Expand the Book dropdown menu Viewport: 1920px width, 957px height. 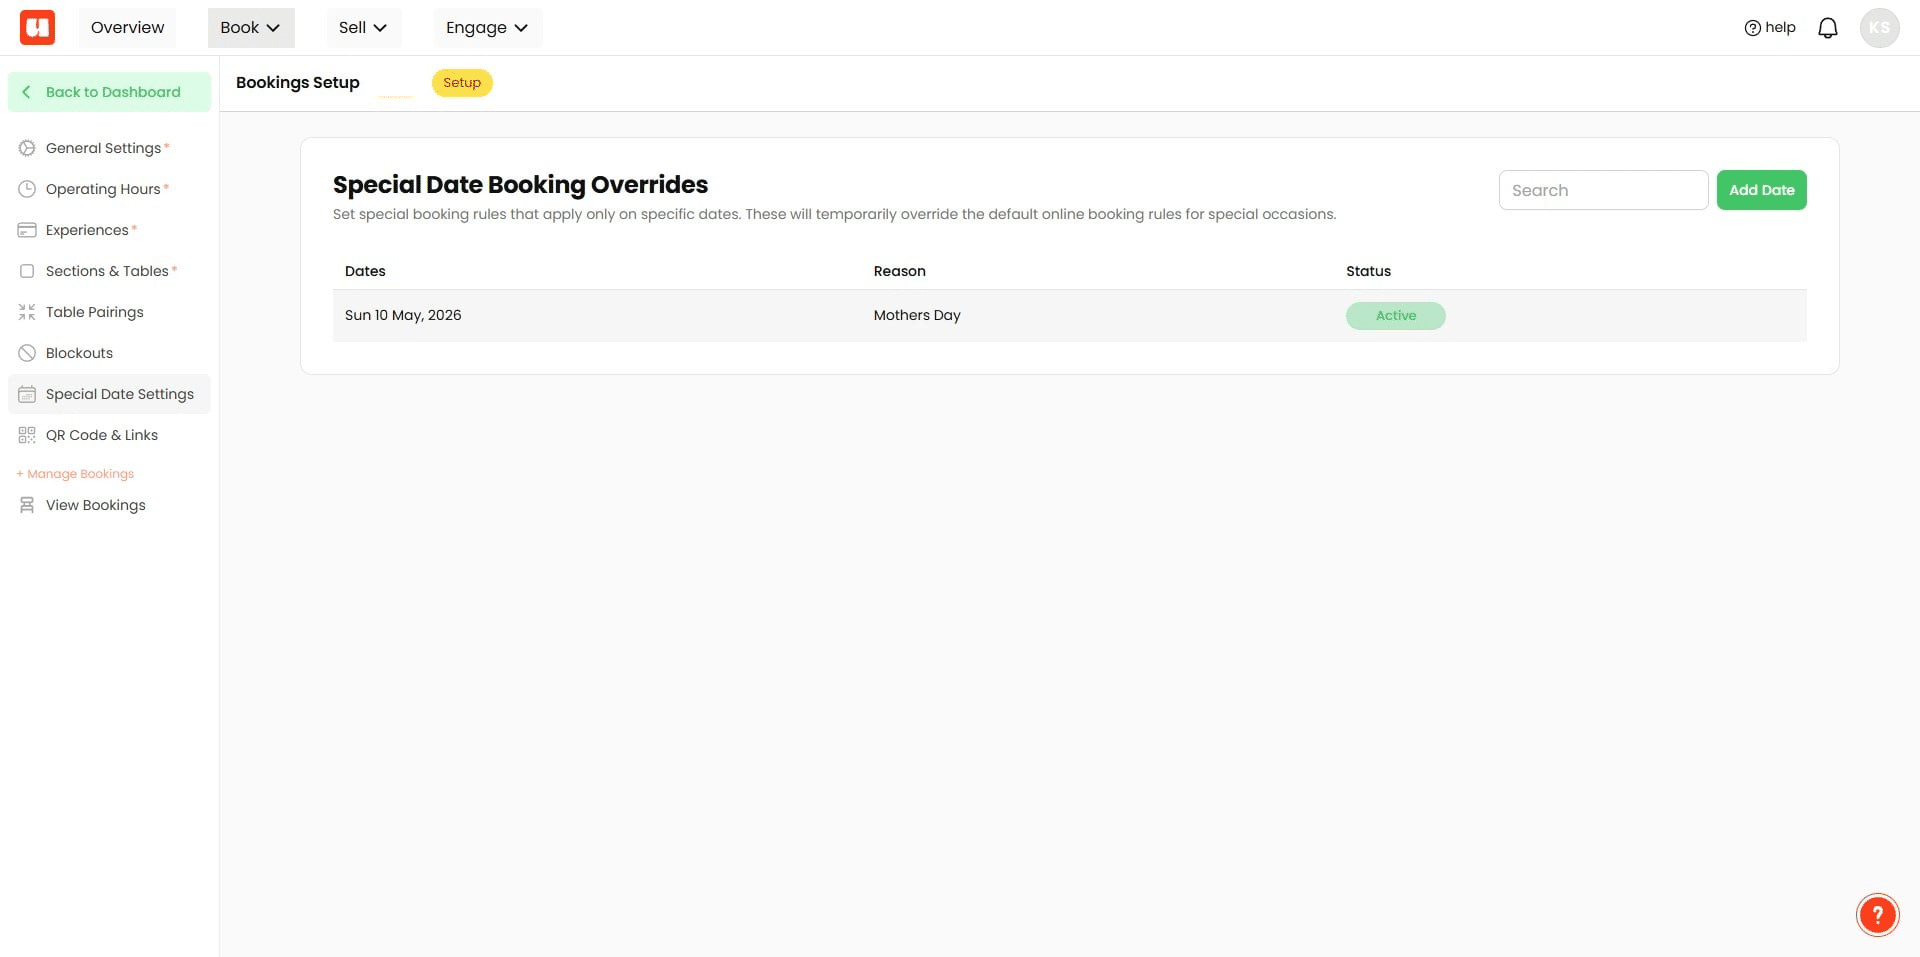[x=251, y=28]
